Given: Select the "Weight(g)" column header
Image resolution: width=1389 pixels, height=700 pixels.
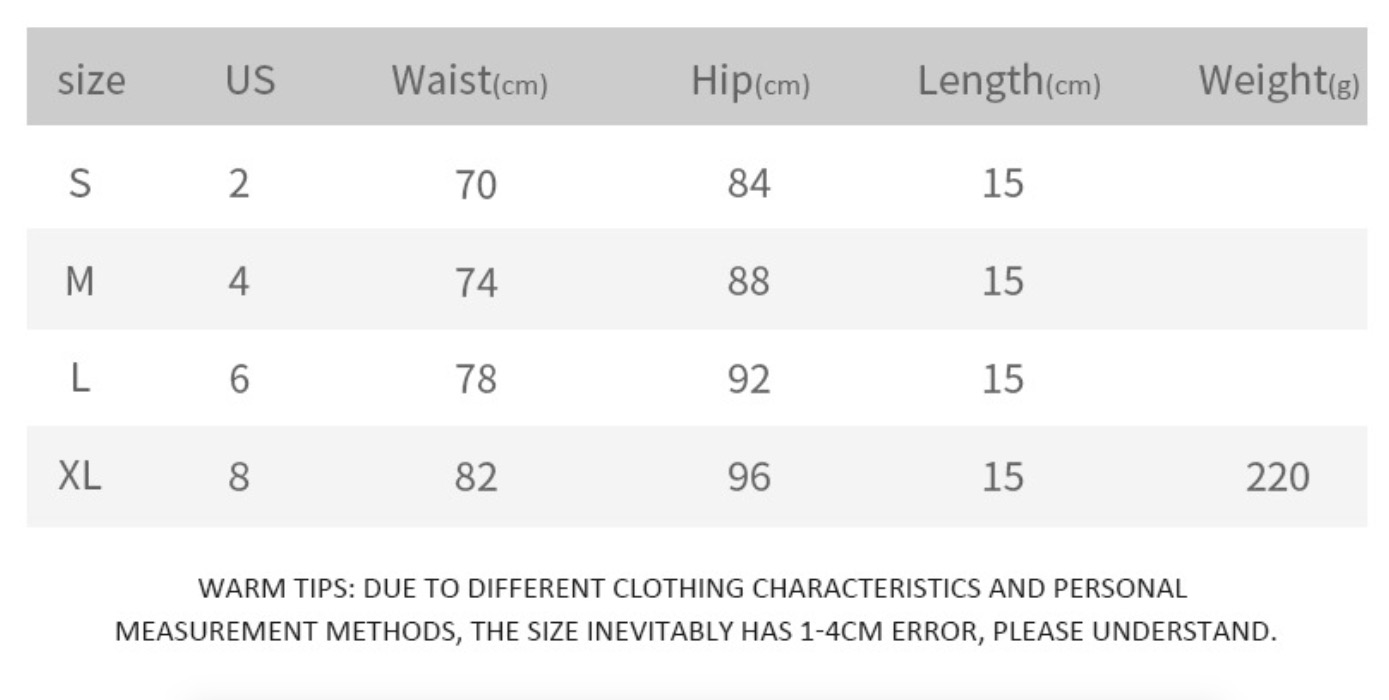Looking at the screenshot, I should pyautogui.click(x=1278, y=80).
